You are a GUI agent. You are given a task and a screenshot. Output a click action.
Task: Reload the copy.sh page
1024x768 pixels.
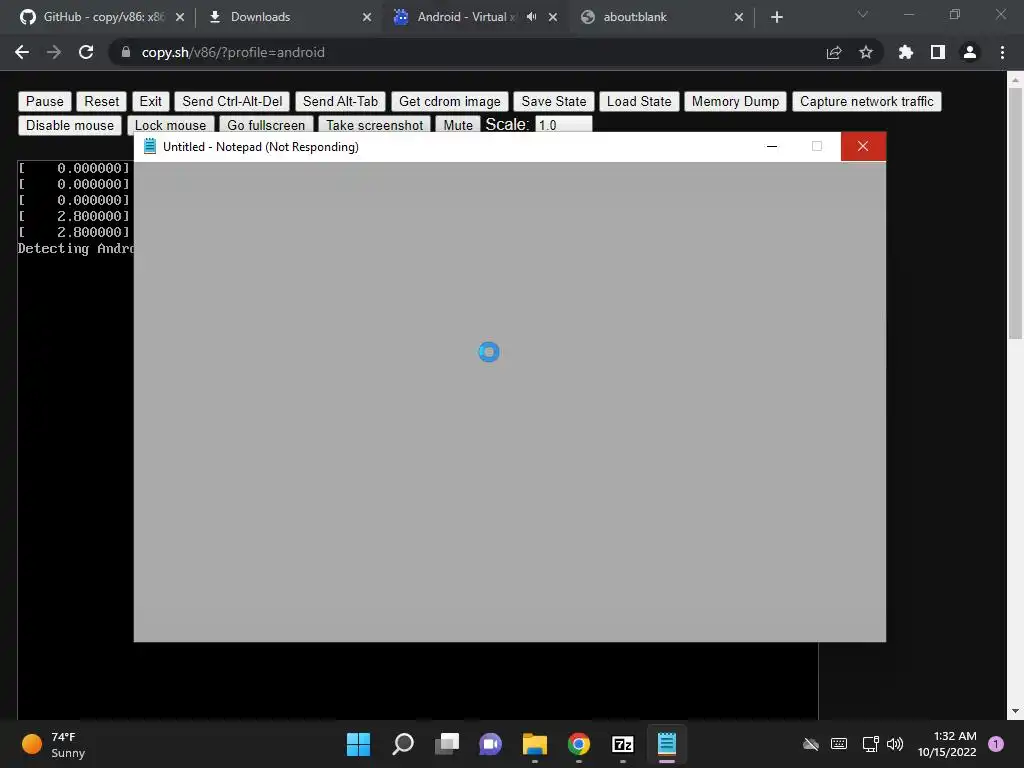click(86, 52)
